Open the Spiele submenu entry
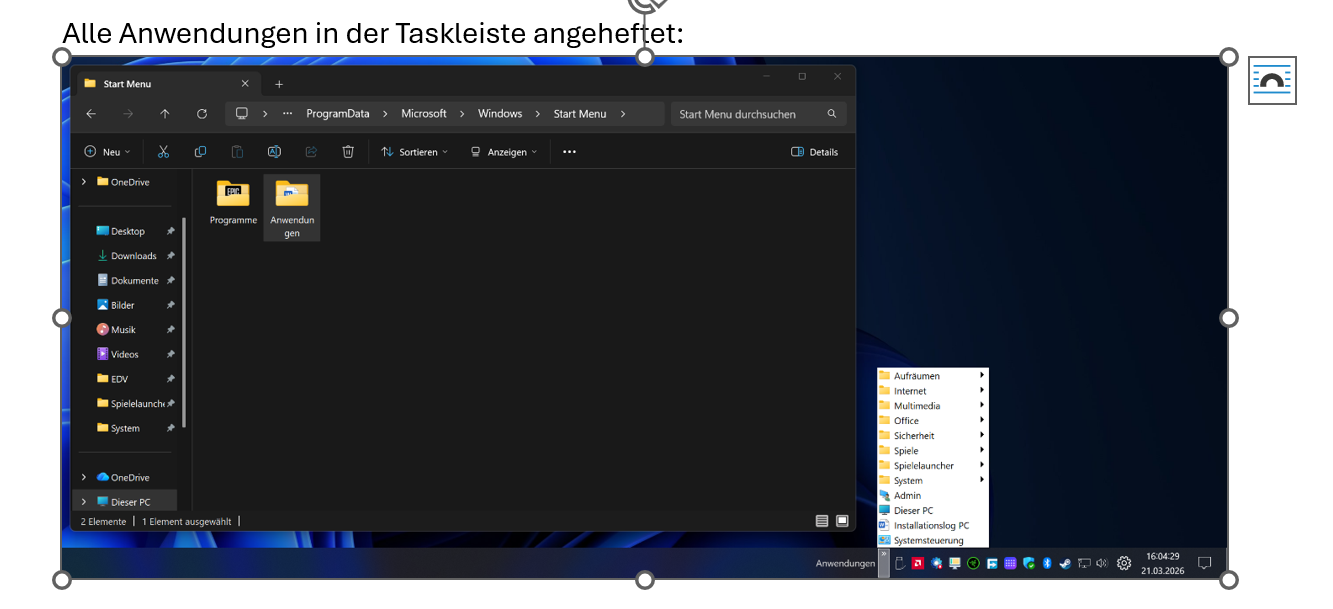The width and height of the screenshot is (1333, 609). [932, 451]
